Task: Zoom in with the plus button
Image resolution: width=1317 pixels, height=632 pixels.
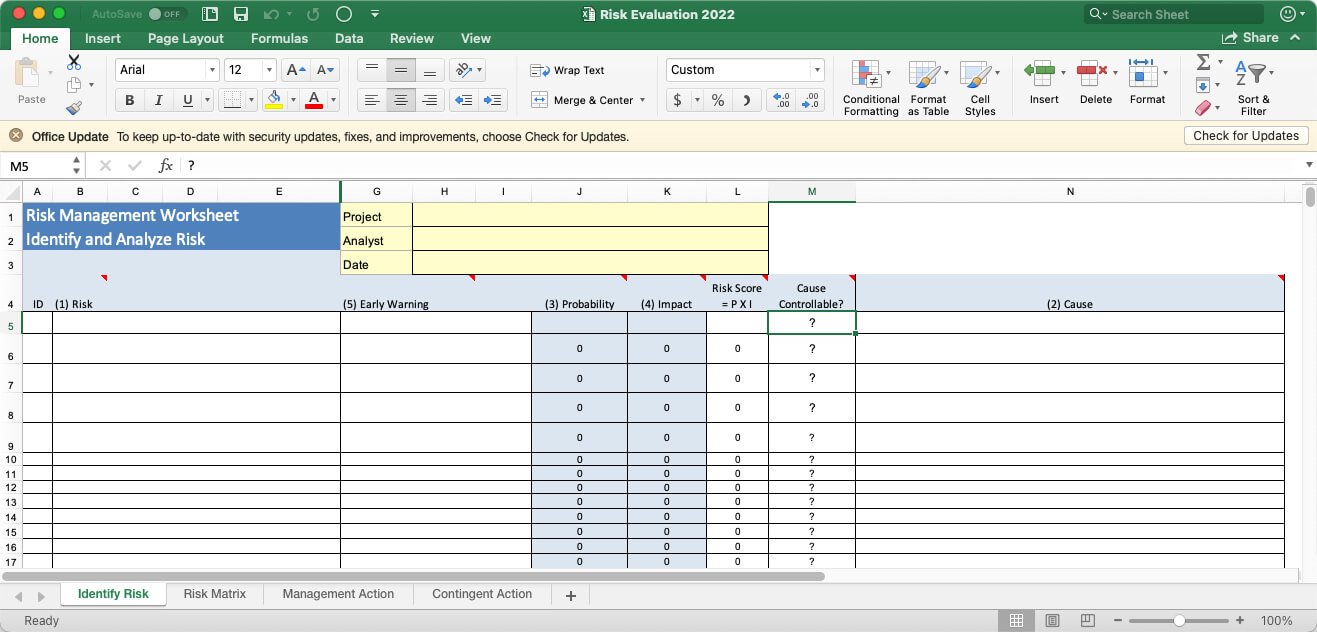Action: [x=1240, y=620]
